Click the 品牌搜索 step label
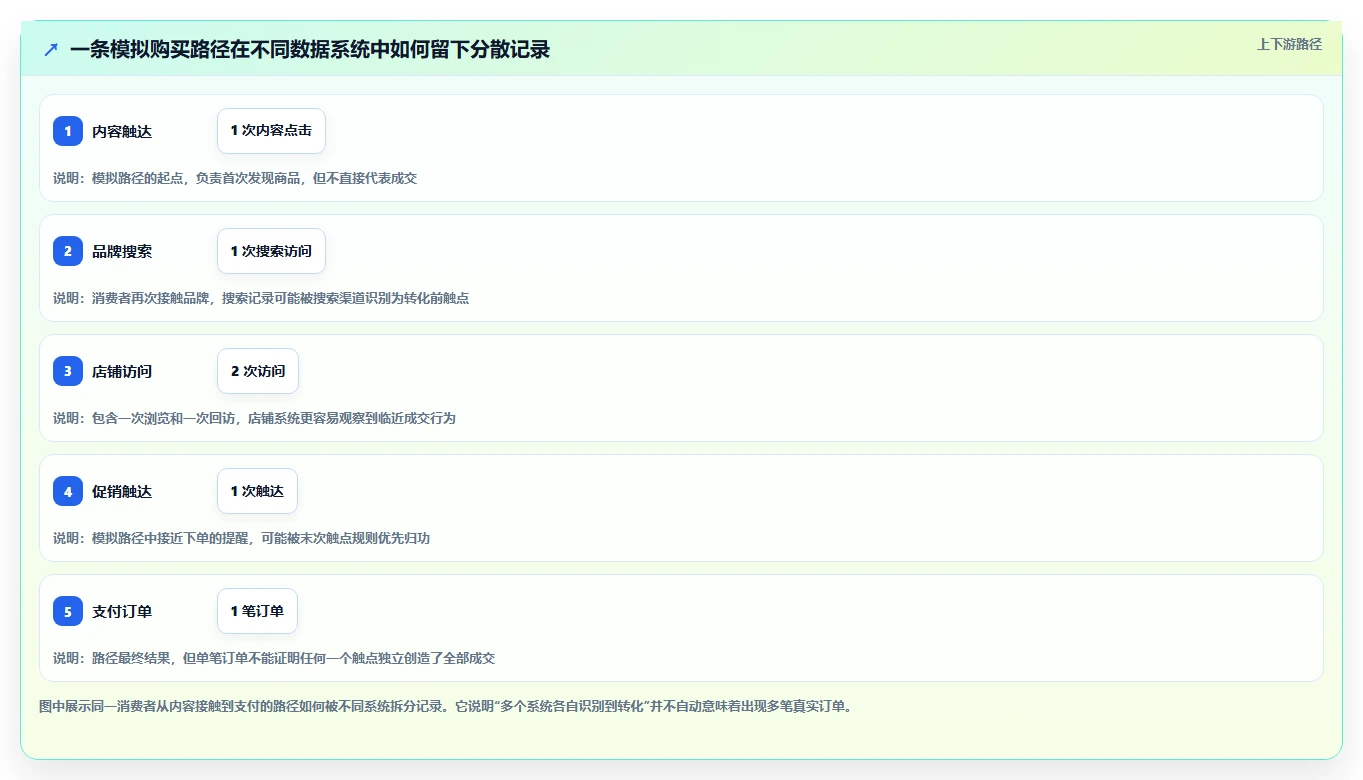 click(x=122, y=251)
